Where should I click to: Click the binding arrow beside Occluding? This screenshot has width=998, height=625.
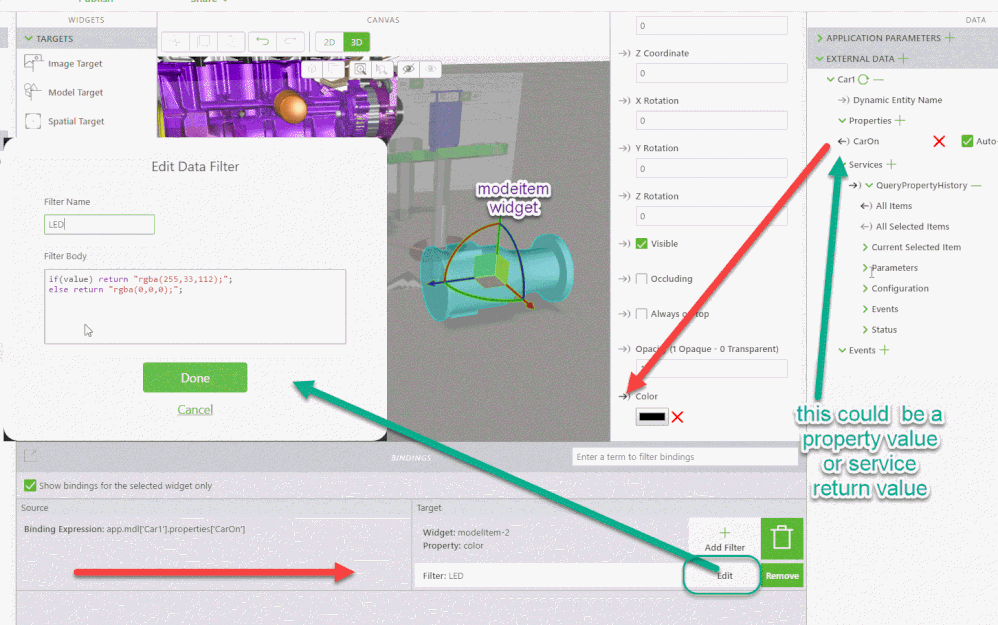[624, 279]
